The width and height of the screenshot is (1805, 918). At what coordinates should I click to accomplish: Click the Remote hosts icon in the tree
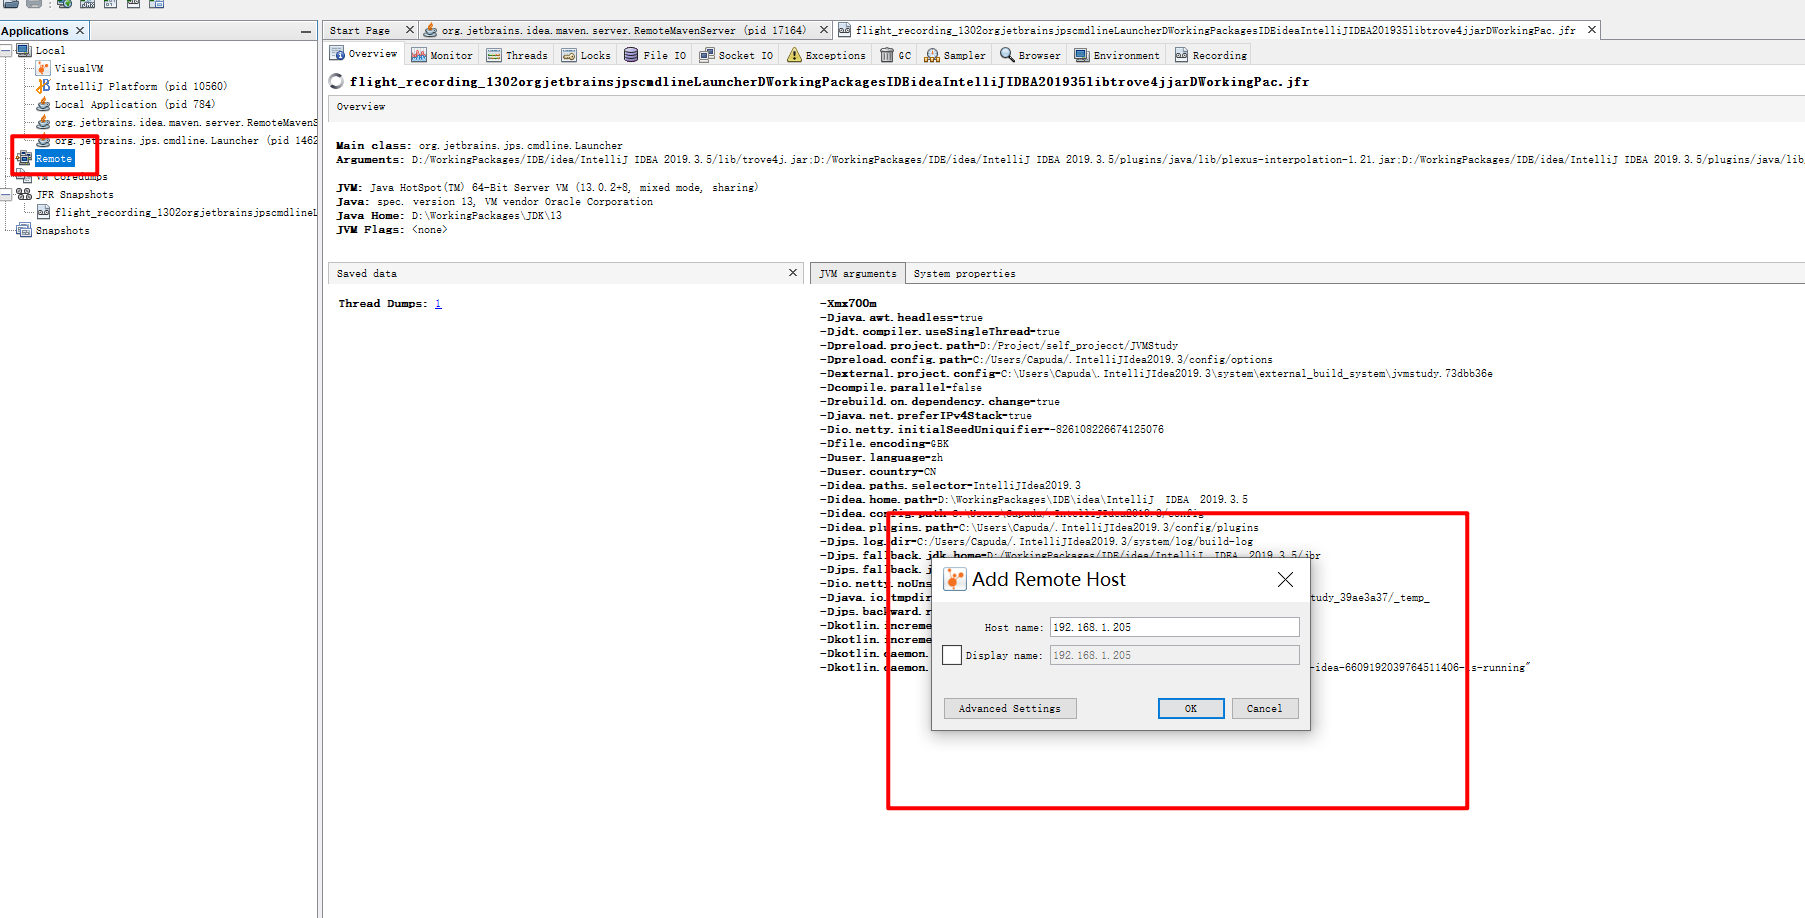click(x=24, y=158)
